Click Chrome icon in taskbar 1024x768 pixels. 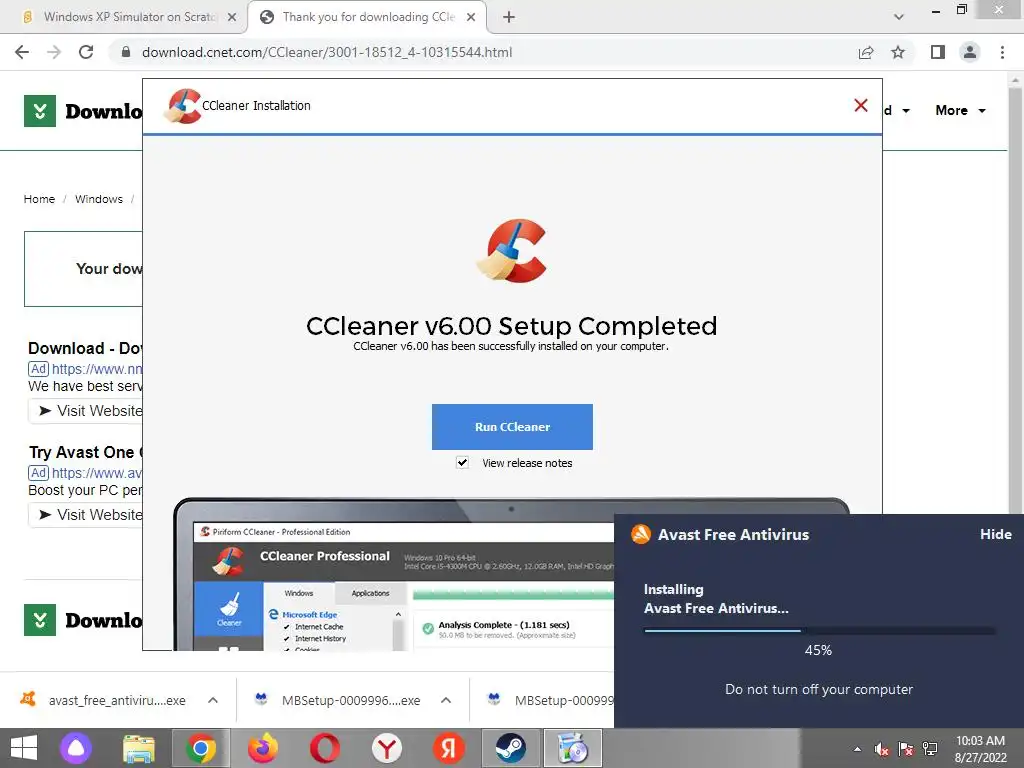point(201,748)
